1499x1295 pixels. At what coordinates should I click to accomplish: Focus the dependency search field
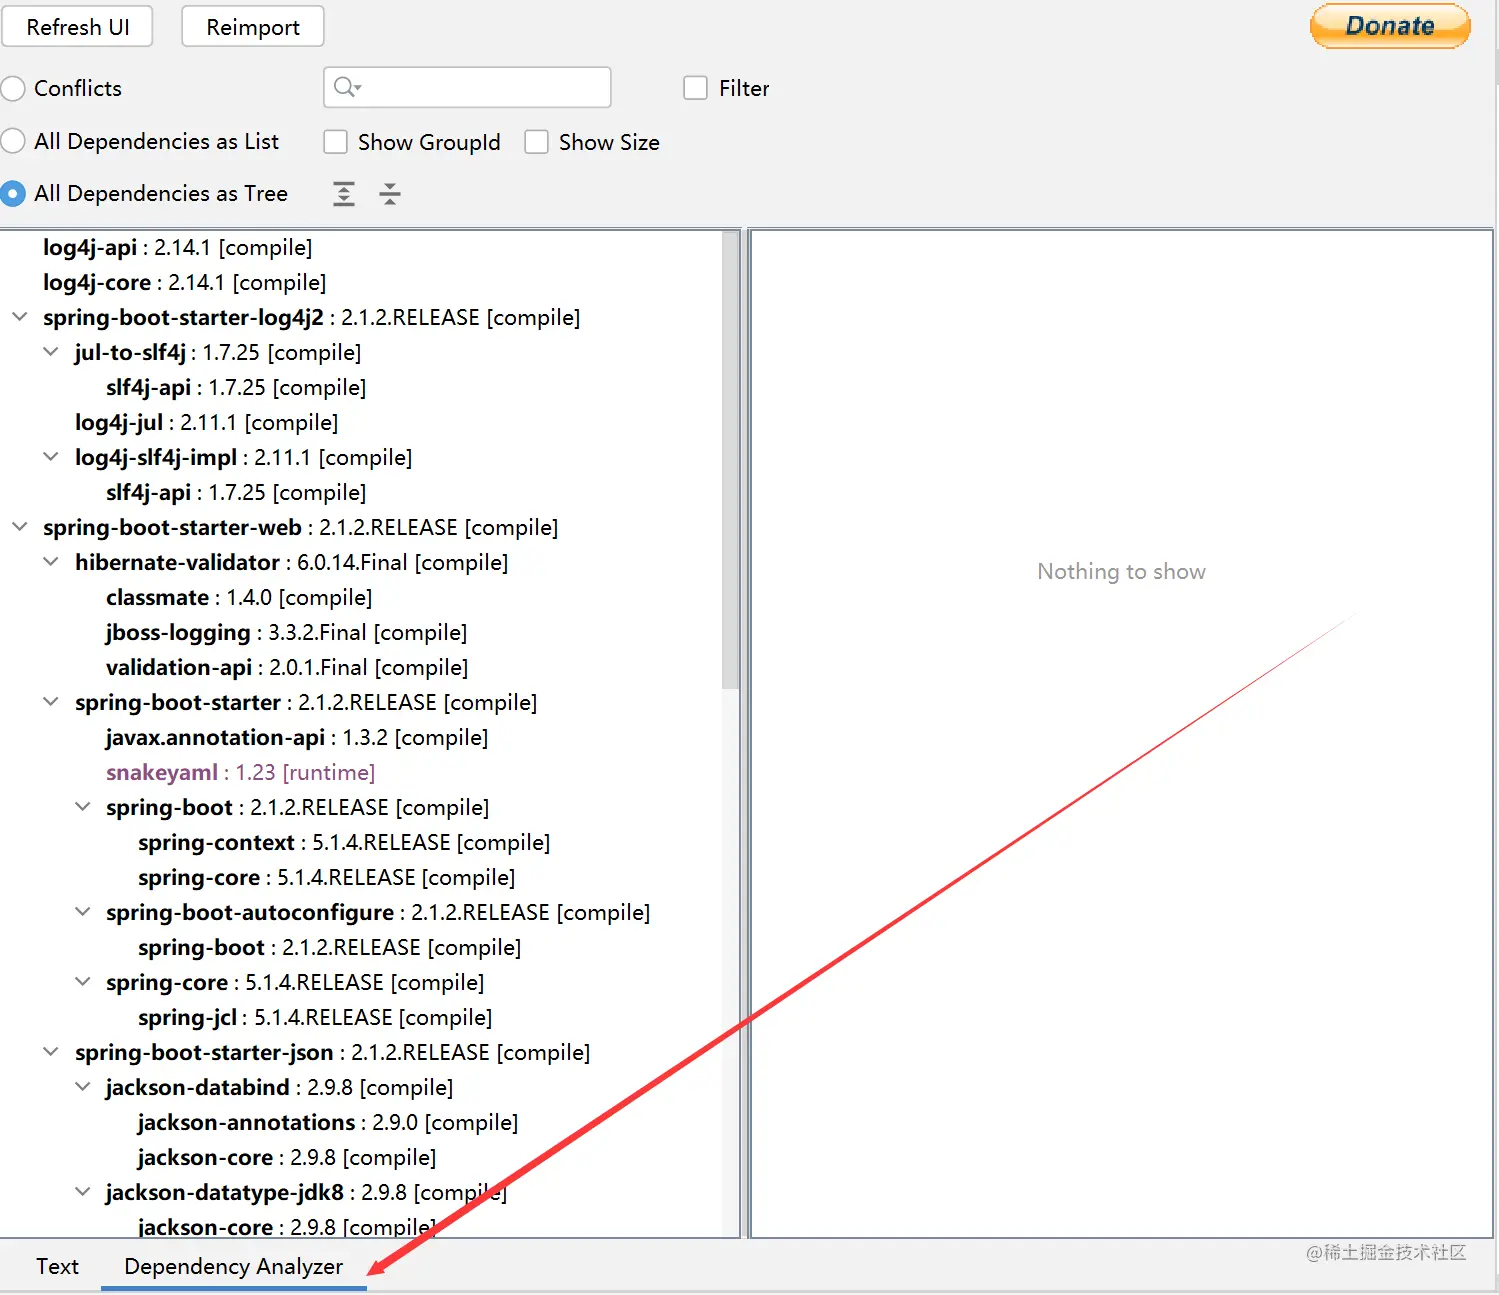(467, 87)
